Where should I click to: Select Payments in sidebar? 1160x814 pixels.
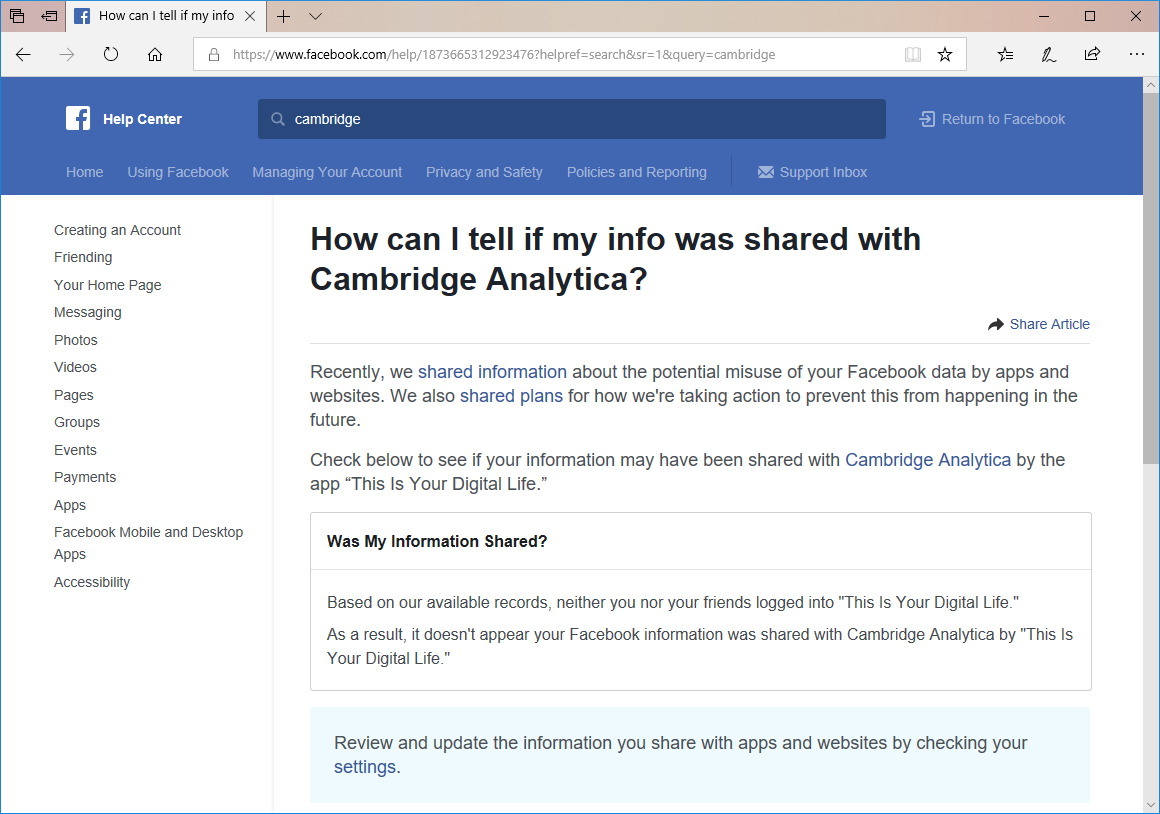[84, 477]
